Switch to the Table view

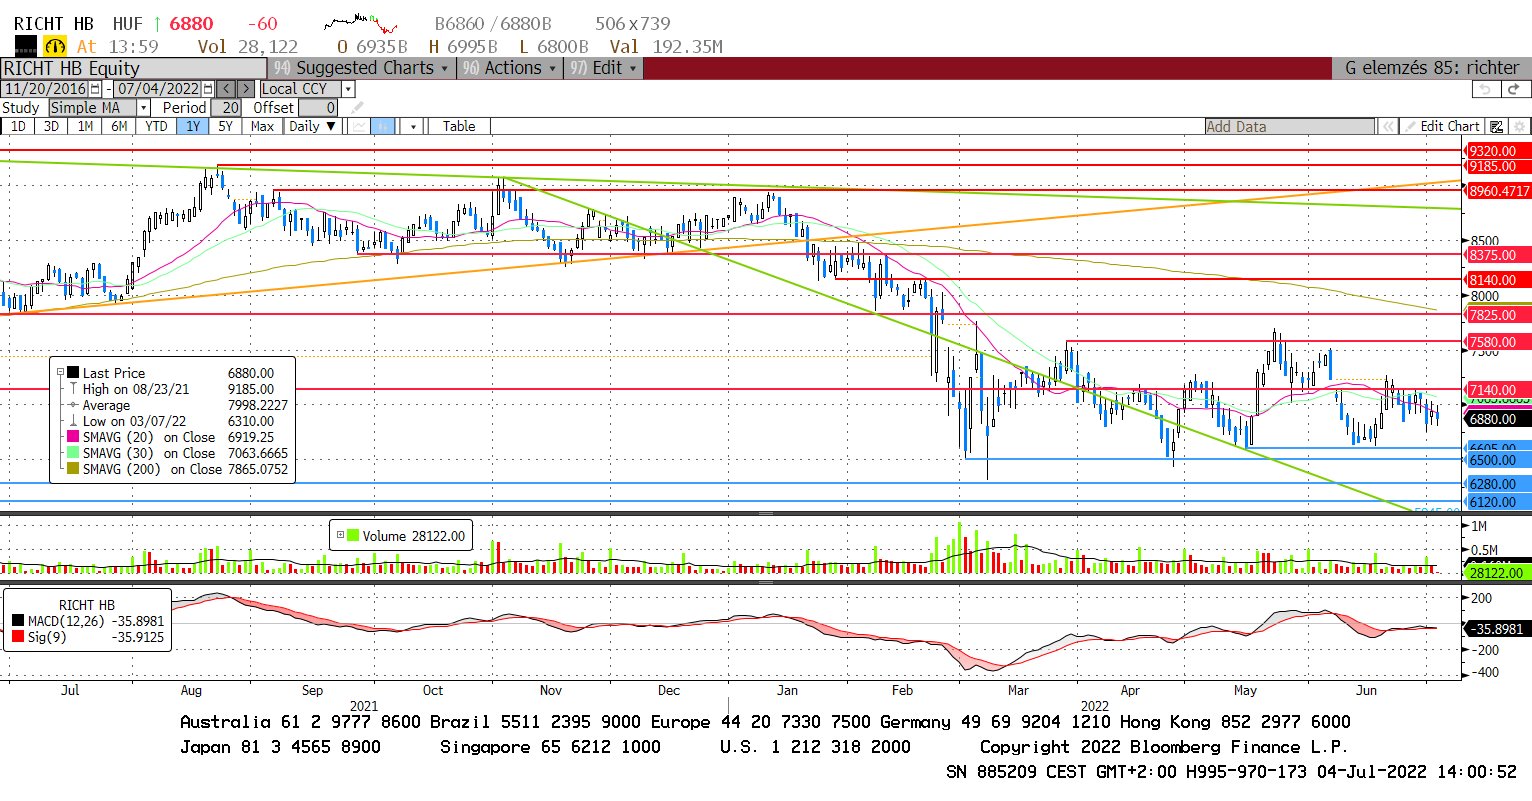[x=459, y=126]
